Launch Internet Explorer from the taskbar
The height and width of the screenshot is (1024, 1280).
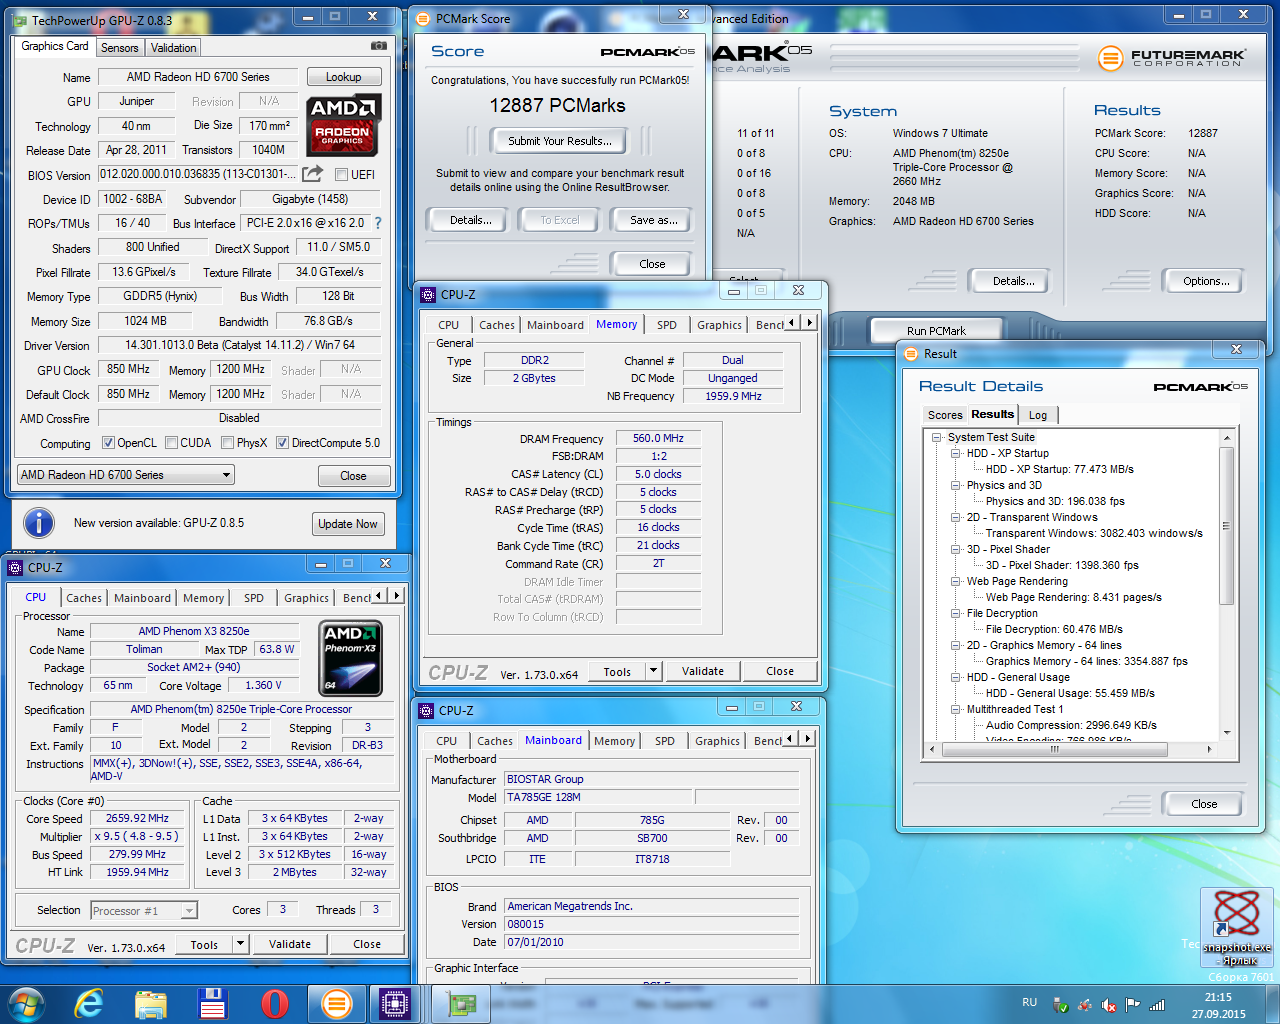[89, 1003]
